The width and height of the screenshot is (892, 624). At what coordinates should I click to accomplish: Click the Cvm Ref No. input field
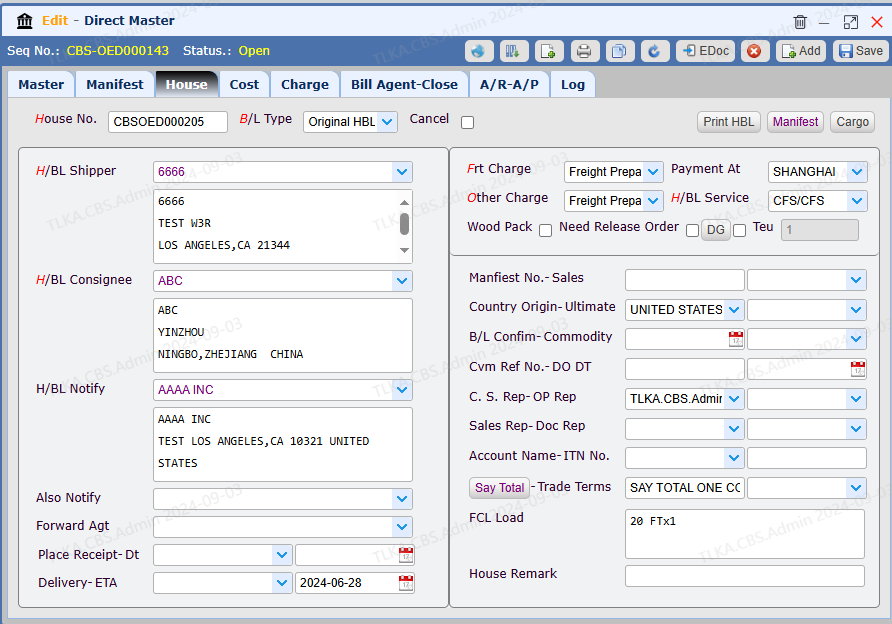(x=684, y=369)
